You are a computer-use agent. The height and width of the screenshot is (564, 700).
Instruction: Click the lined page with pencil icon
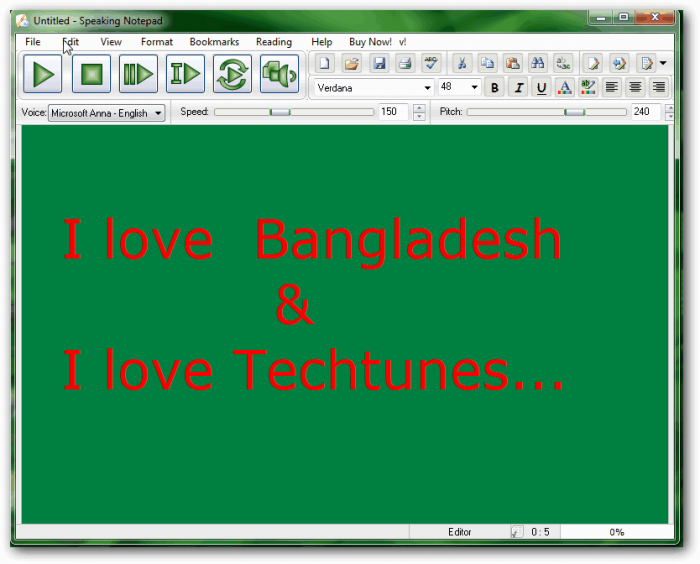pos(647,63)
